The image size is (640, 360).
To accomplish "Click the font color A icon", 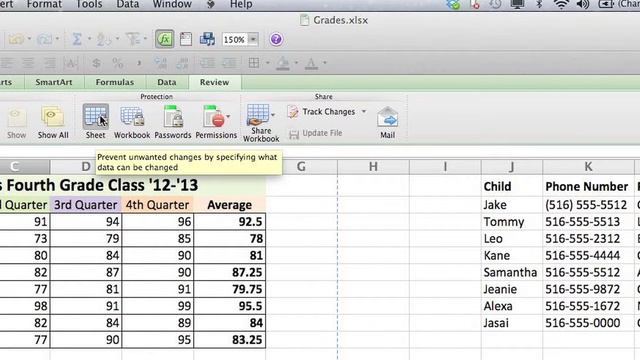I will click(311, 63).
